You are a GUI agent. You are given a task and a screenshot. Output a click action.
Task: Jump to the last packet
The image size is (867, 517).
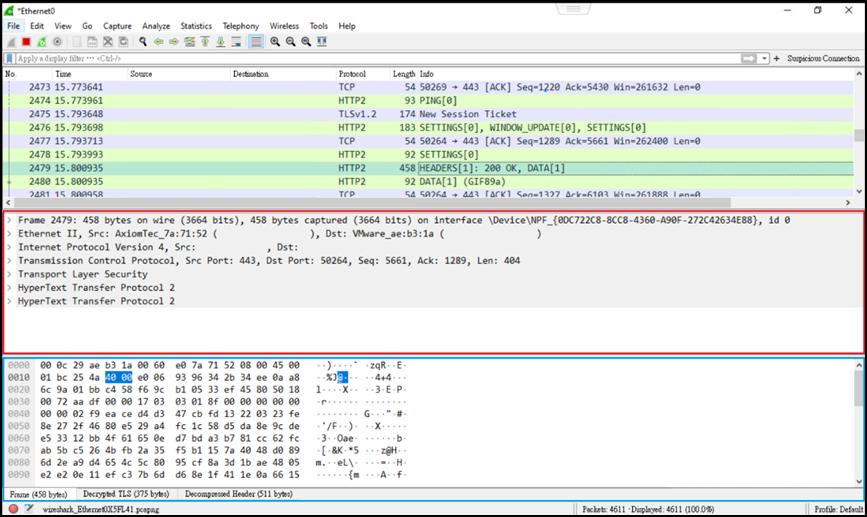[221, 42]
